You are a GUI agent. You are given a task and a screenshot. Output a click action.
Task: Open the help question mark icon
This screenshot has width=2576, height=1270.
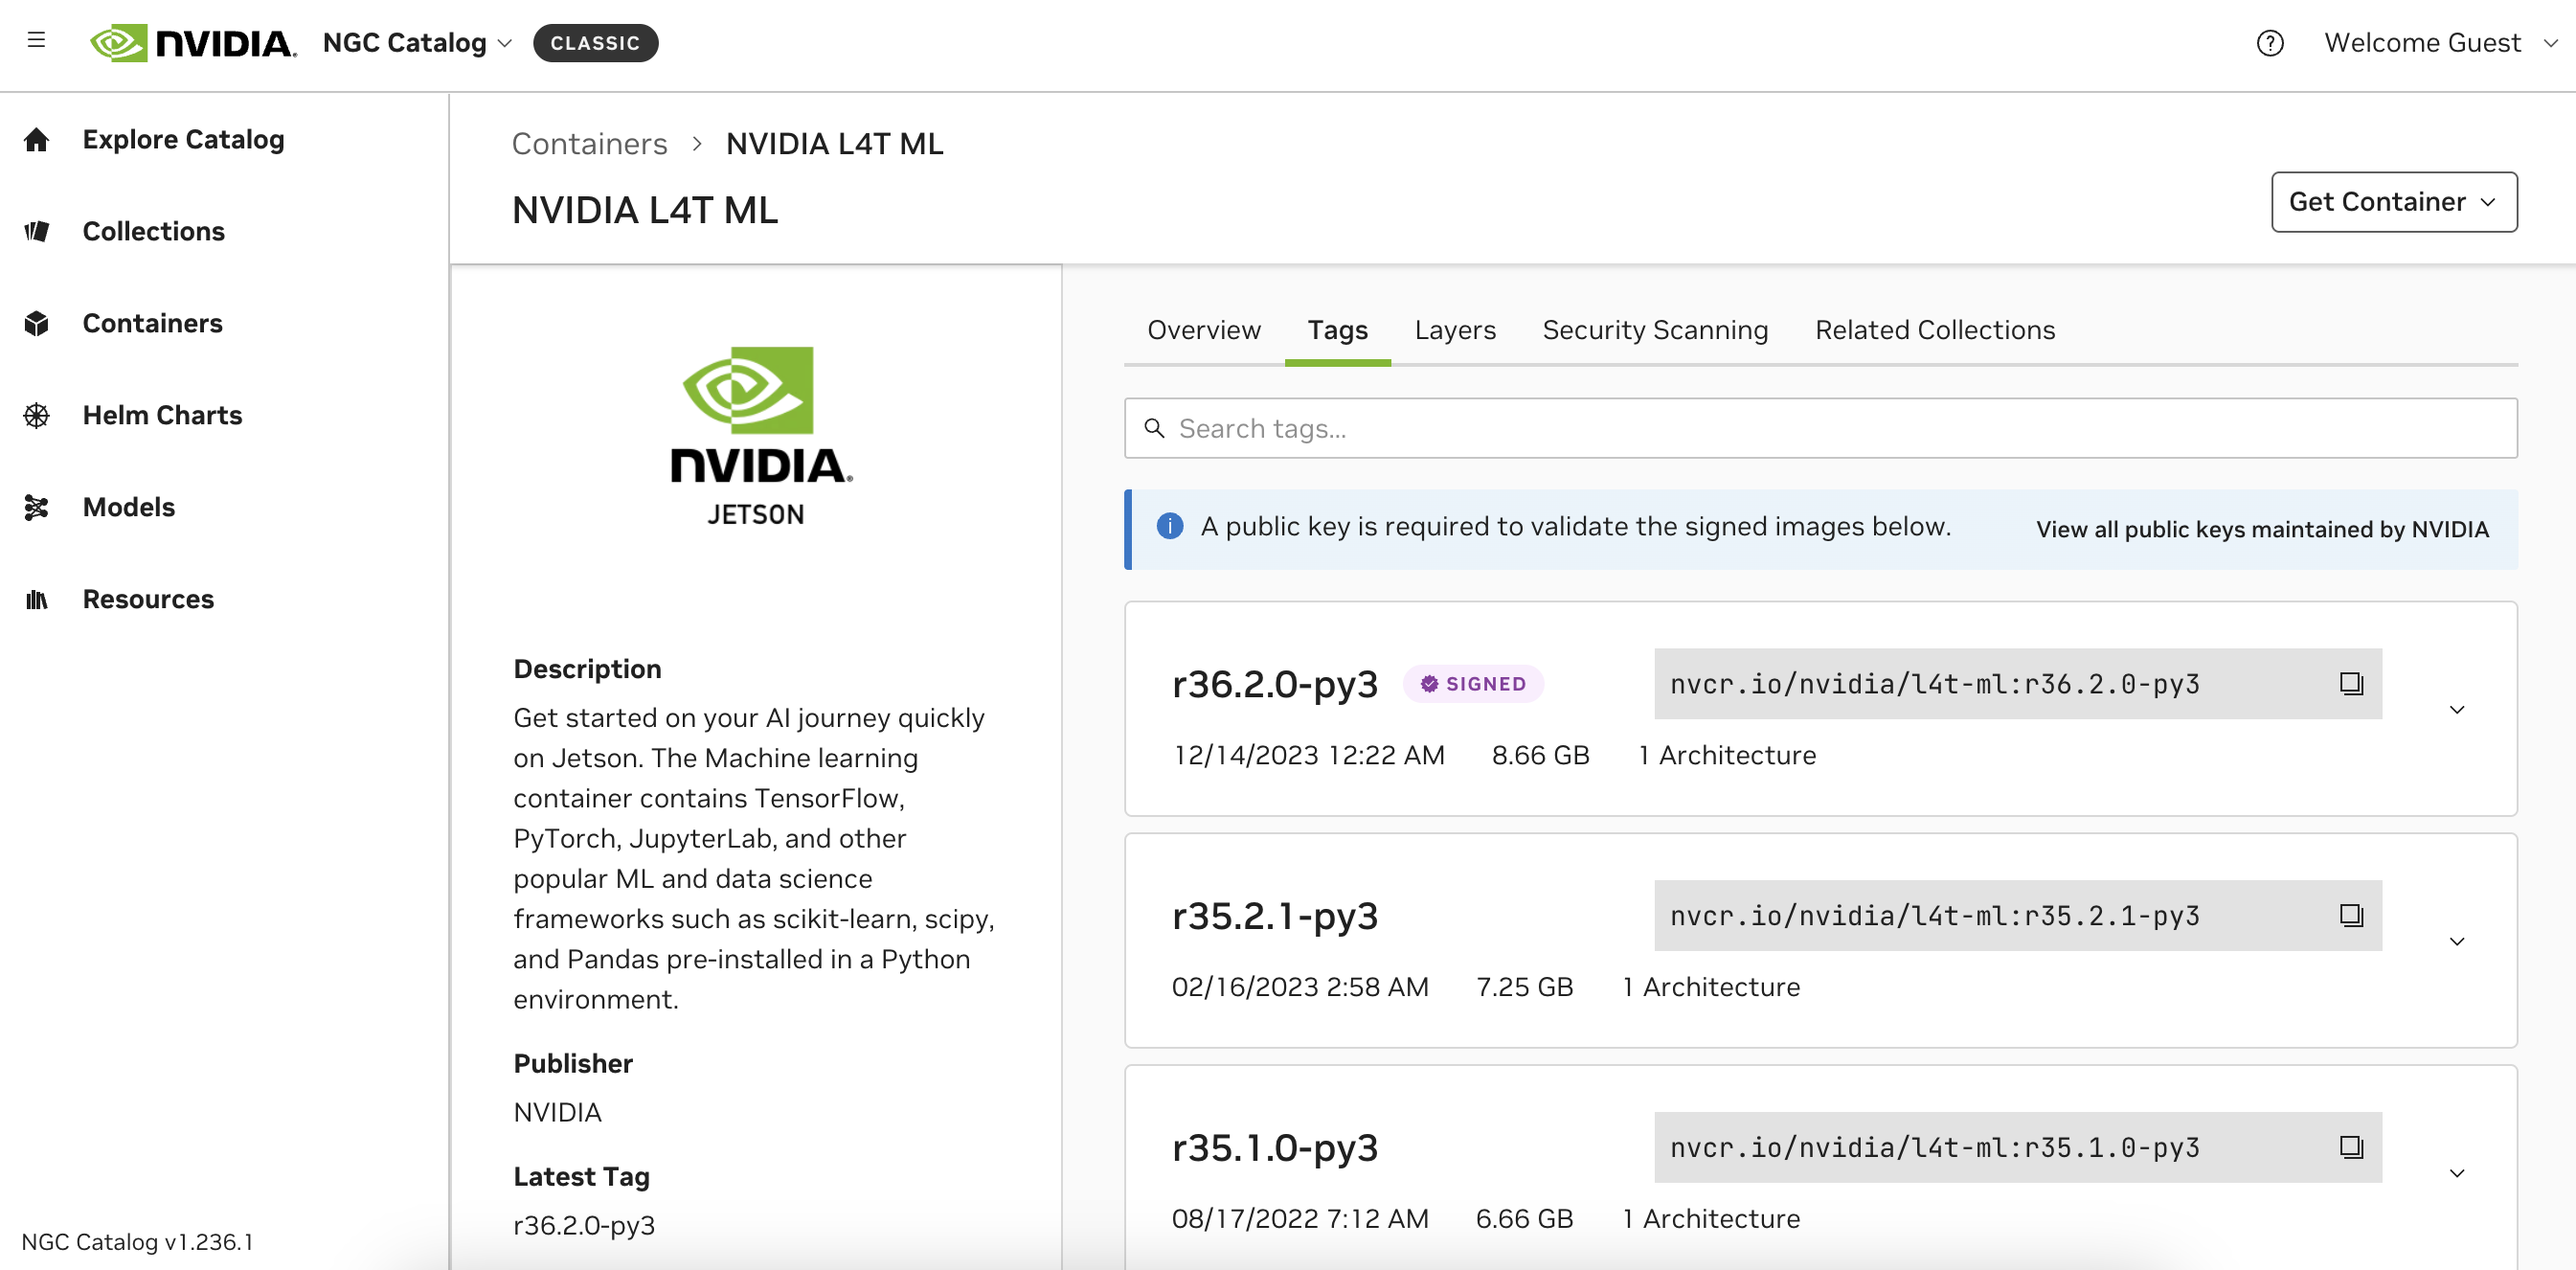(2269, 43)
